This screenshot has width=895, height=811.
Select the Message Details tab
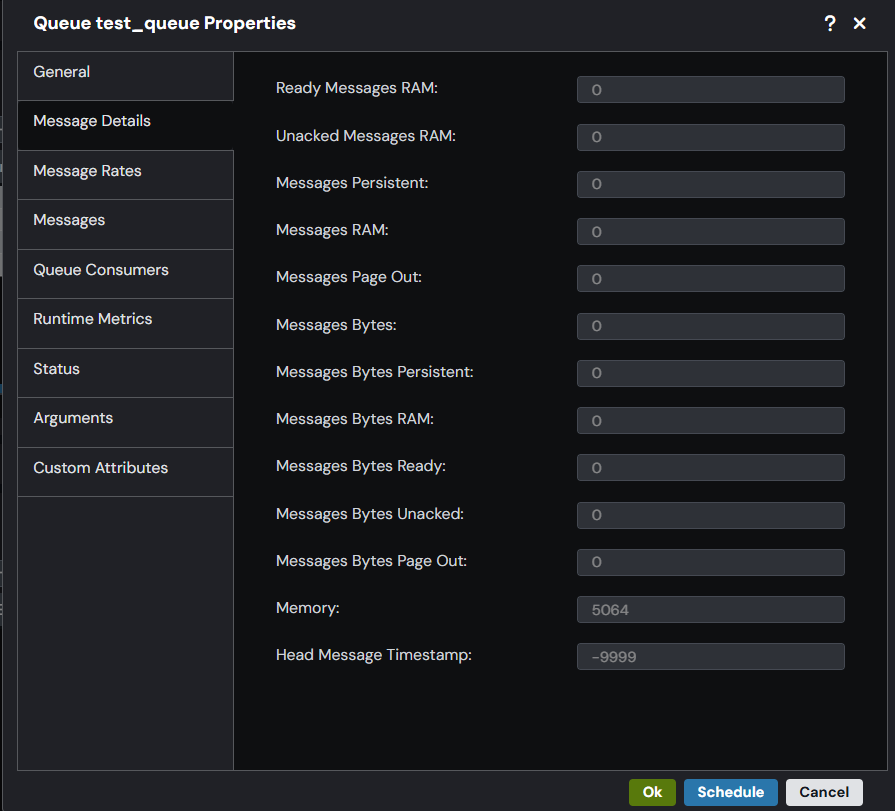[126, 126]
